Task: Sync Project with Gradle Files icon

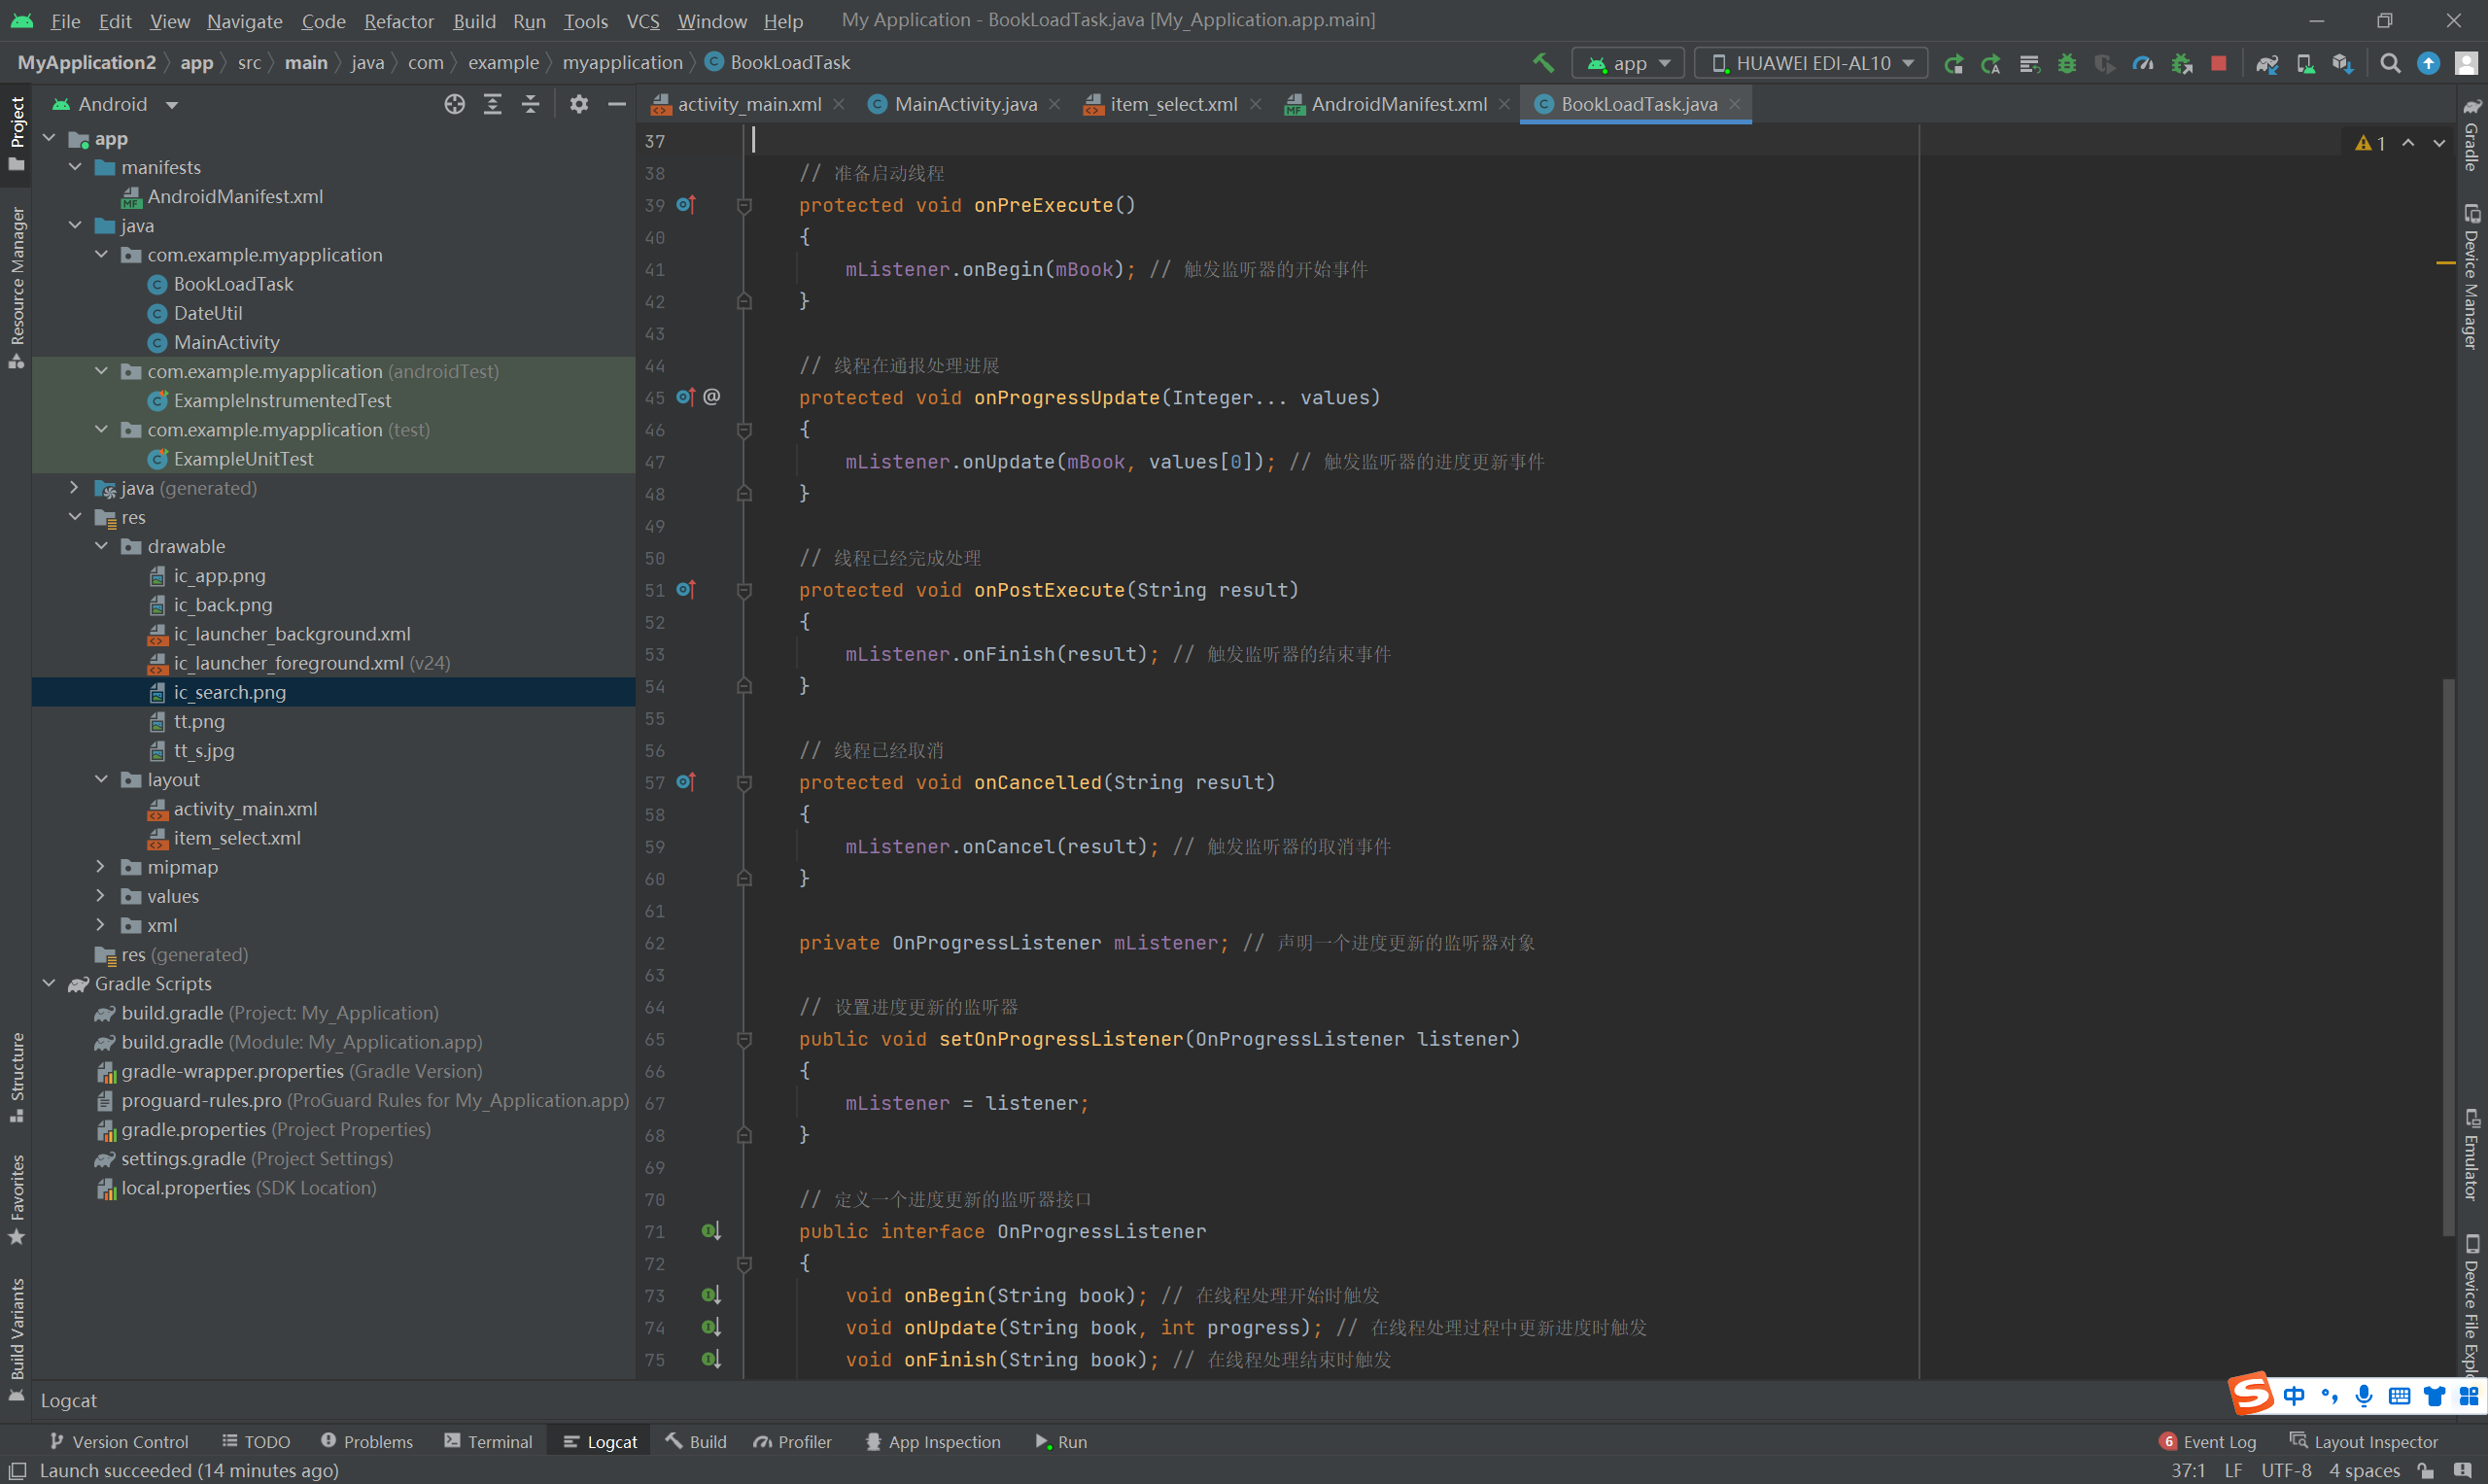Action: click(2266, 63)
